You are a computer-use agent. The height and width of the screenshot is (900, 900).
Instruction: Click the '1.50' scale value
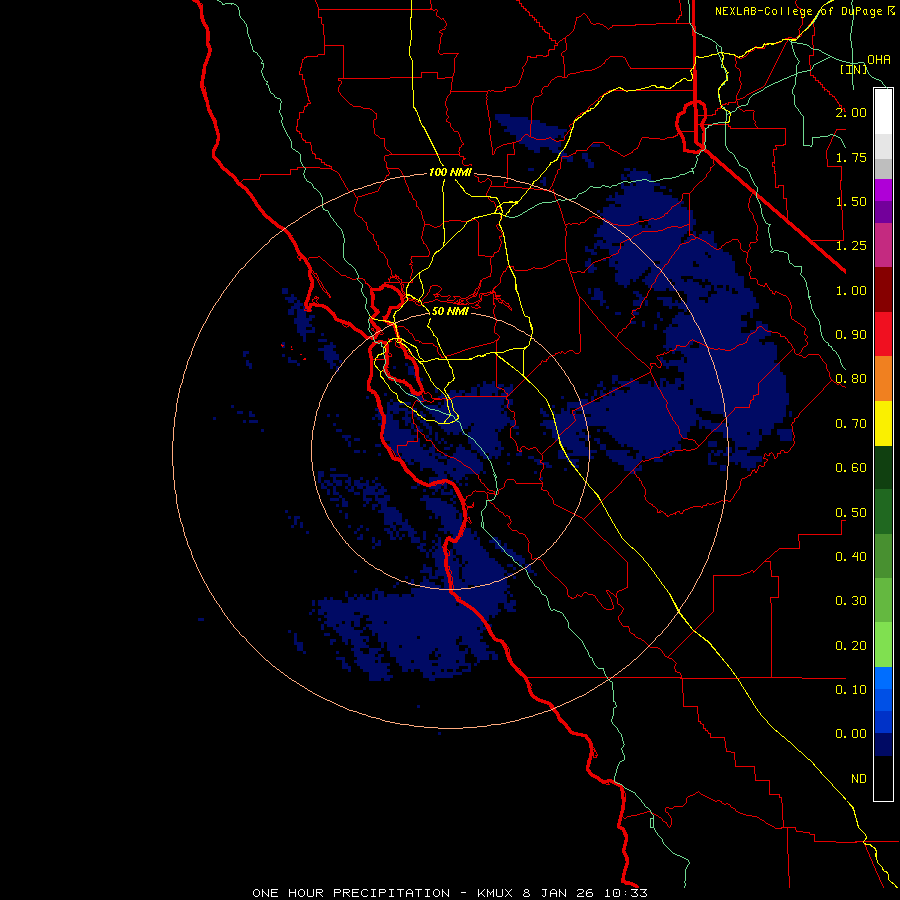tap(851, 201)
